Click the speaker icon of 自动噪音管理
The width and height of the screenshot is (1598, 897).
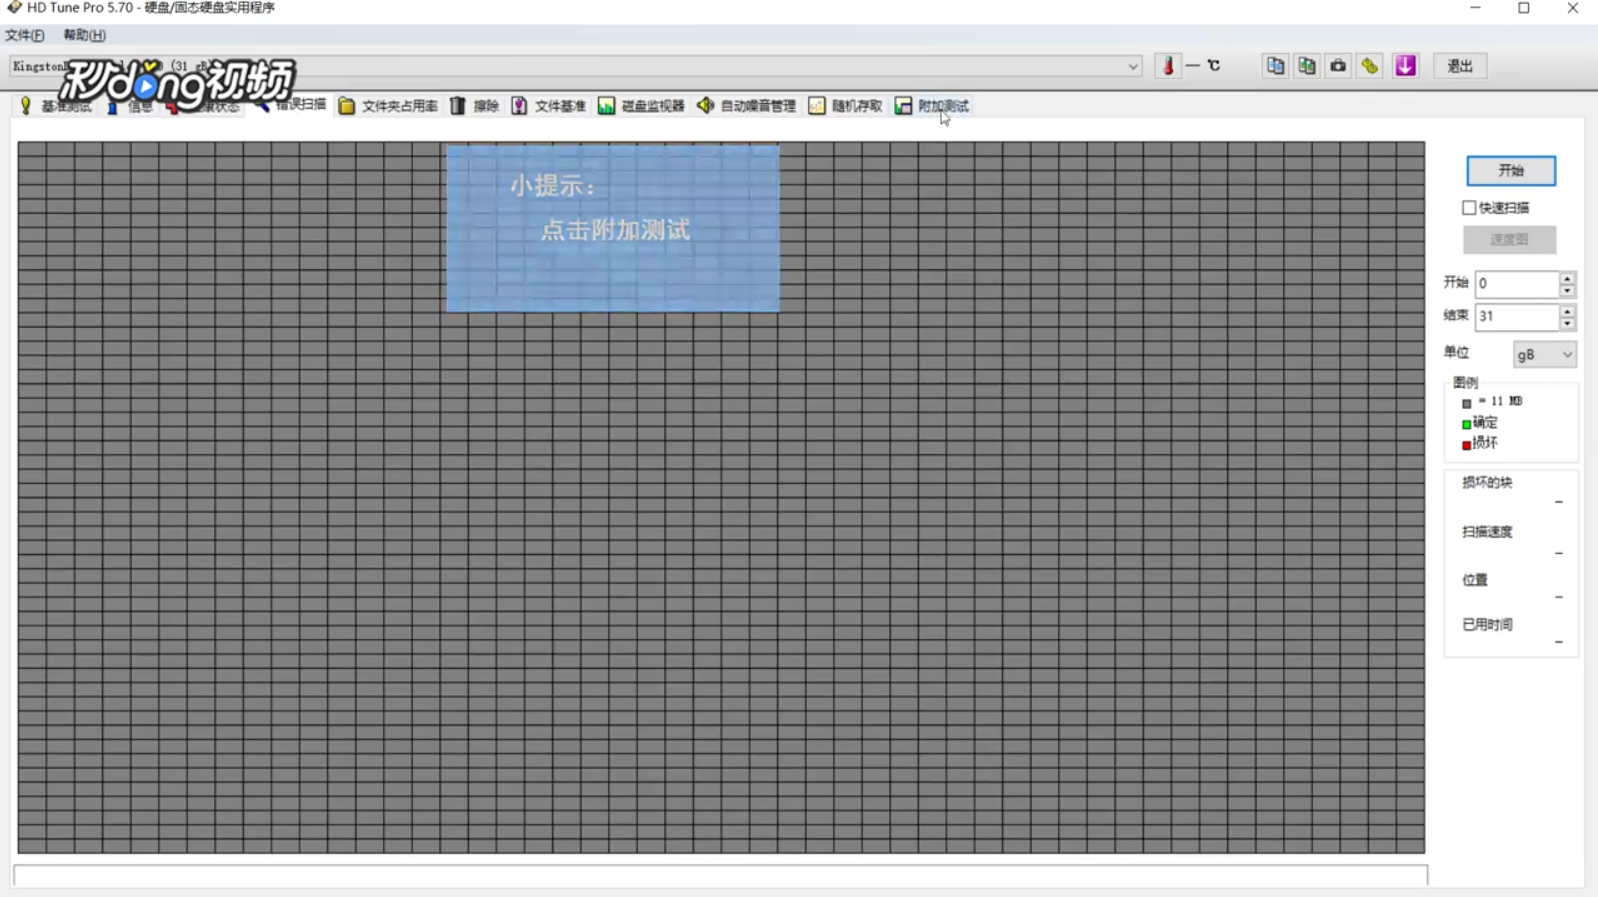(705, 106)
